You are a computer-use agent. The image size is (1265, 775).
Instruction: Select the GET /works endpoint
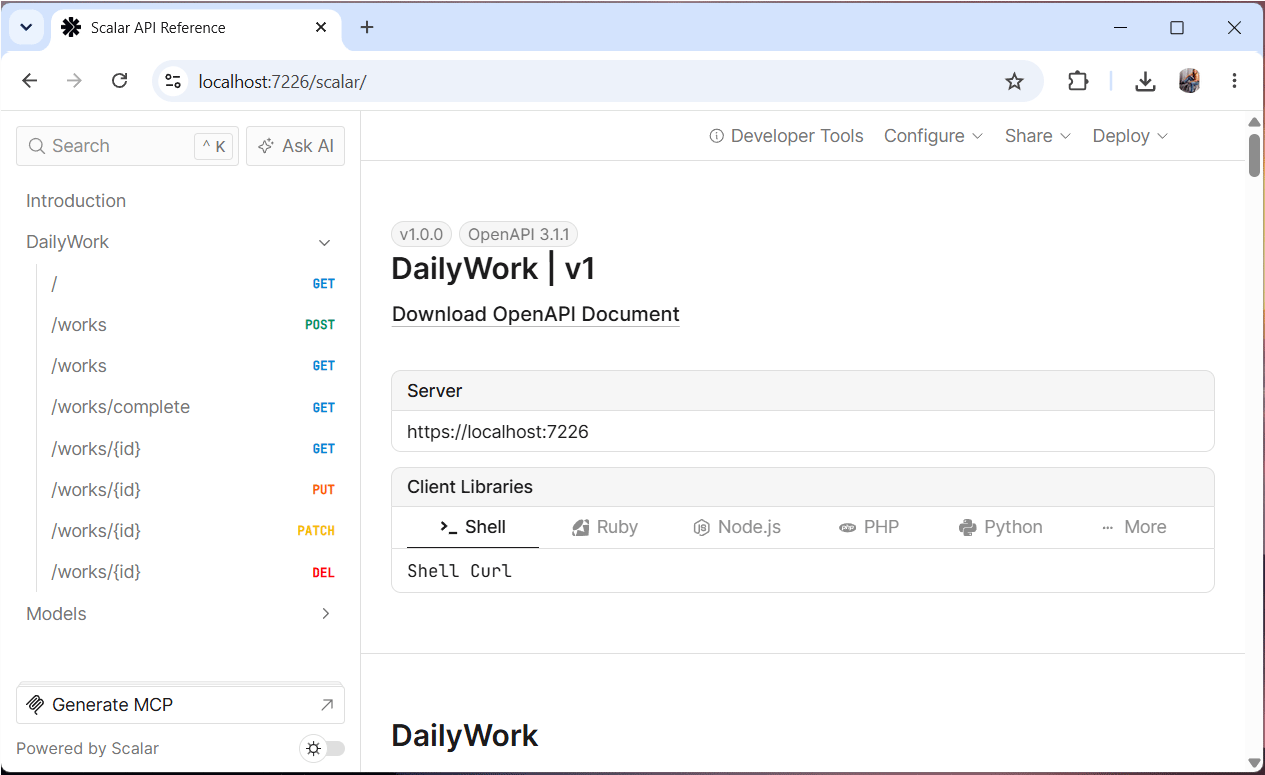tap(193, 366)
